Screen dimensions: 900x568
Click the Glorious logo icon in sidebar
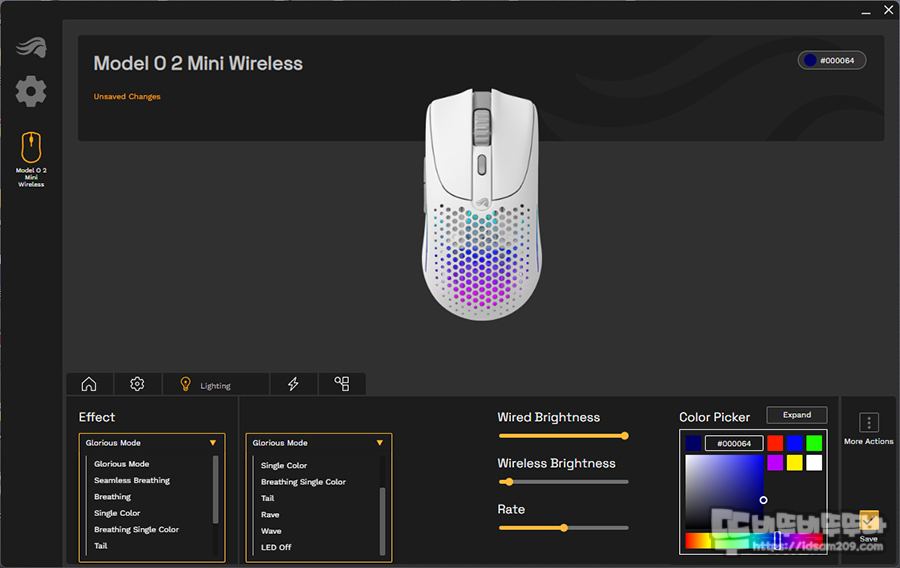tap(31, 47)
